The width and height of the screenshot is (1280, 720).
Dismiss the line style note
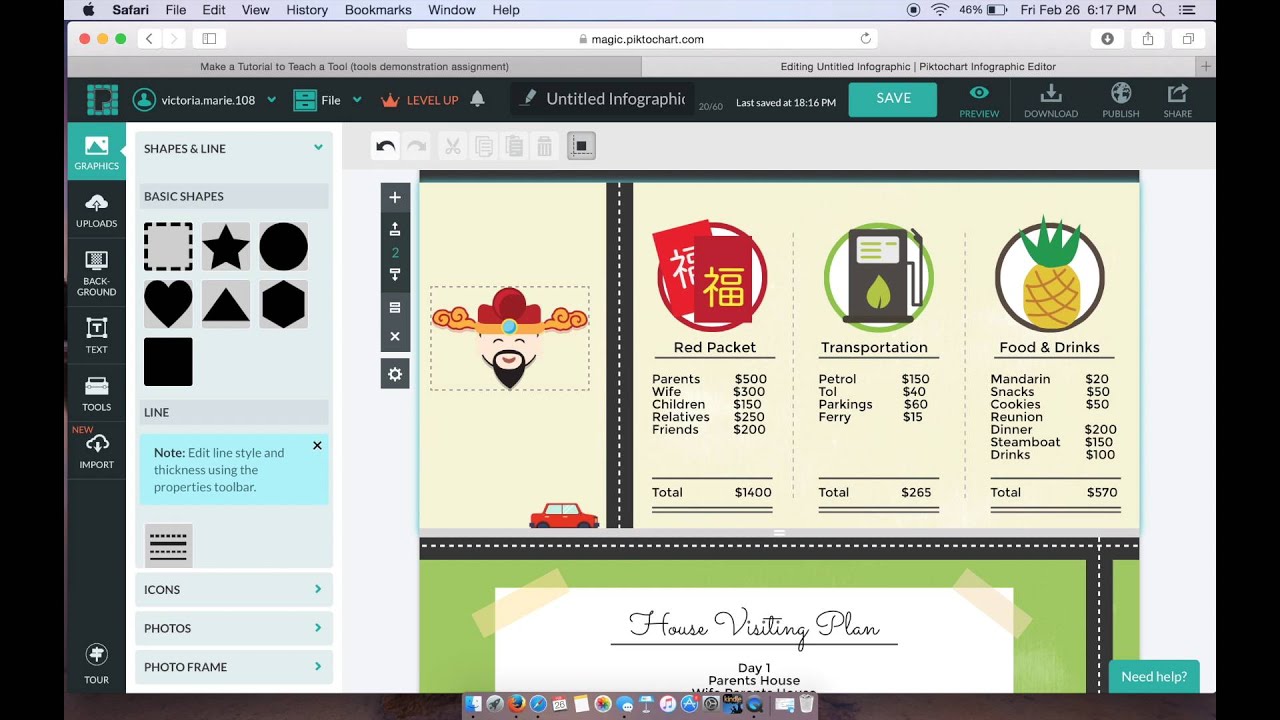(317, 446)
